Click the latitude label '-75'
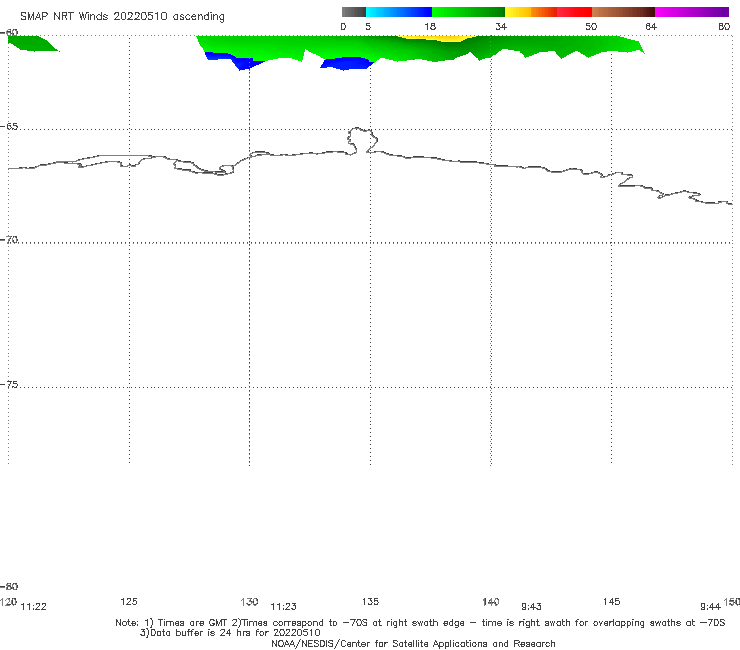The width and height of the screenshot is (740, 650). tap(9, 385)
